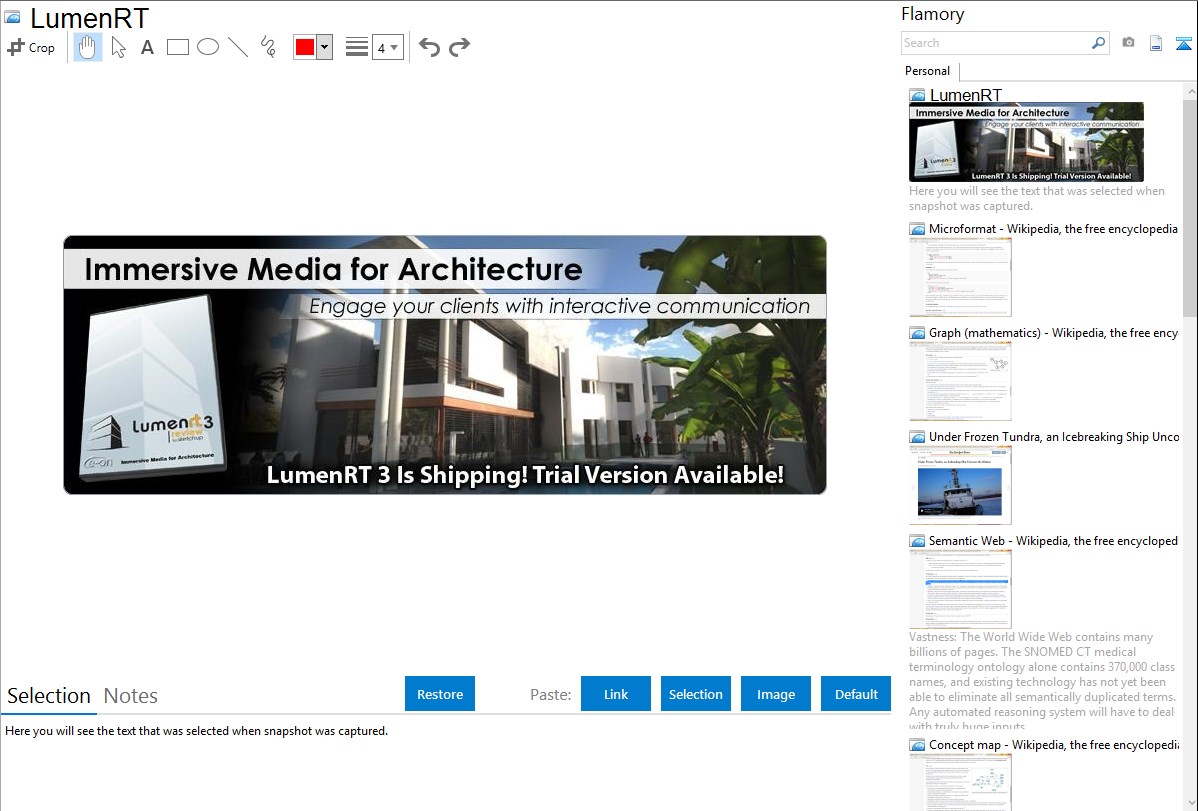
Task: Click the icon beside Concept map entry
Action: tap(917, 745)
